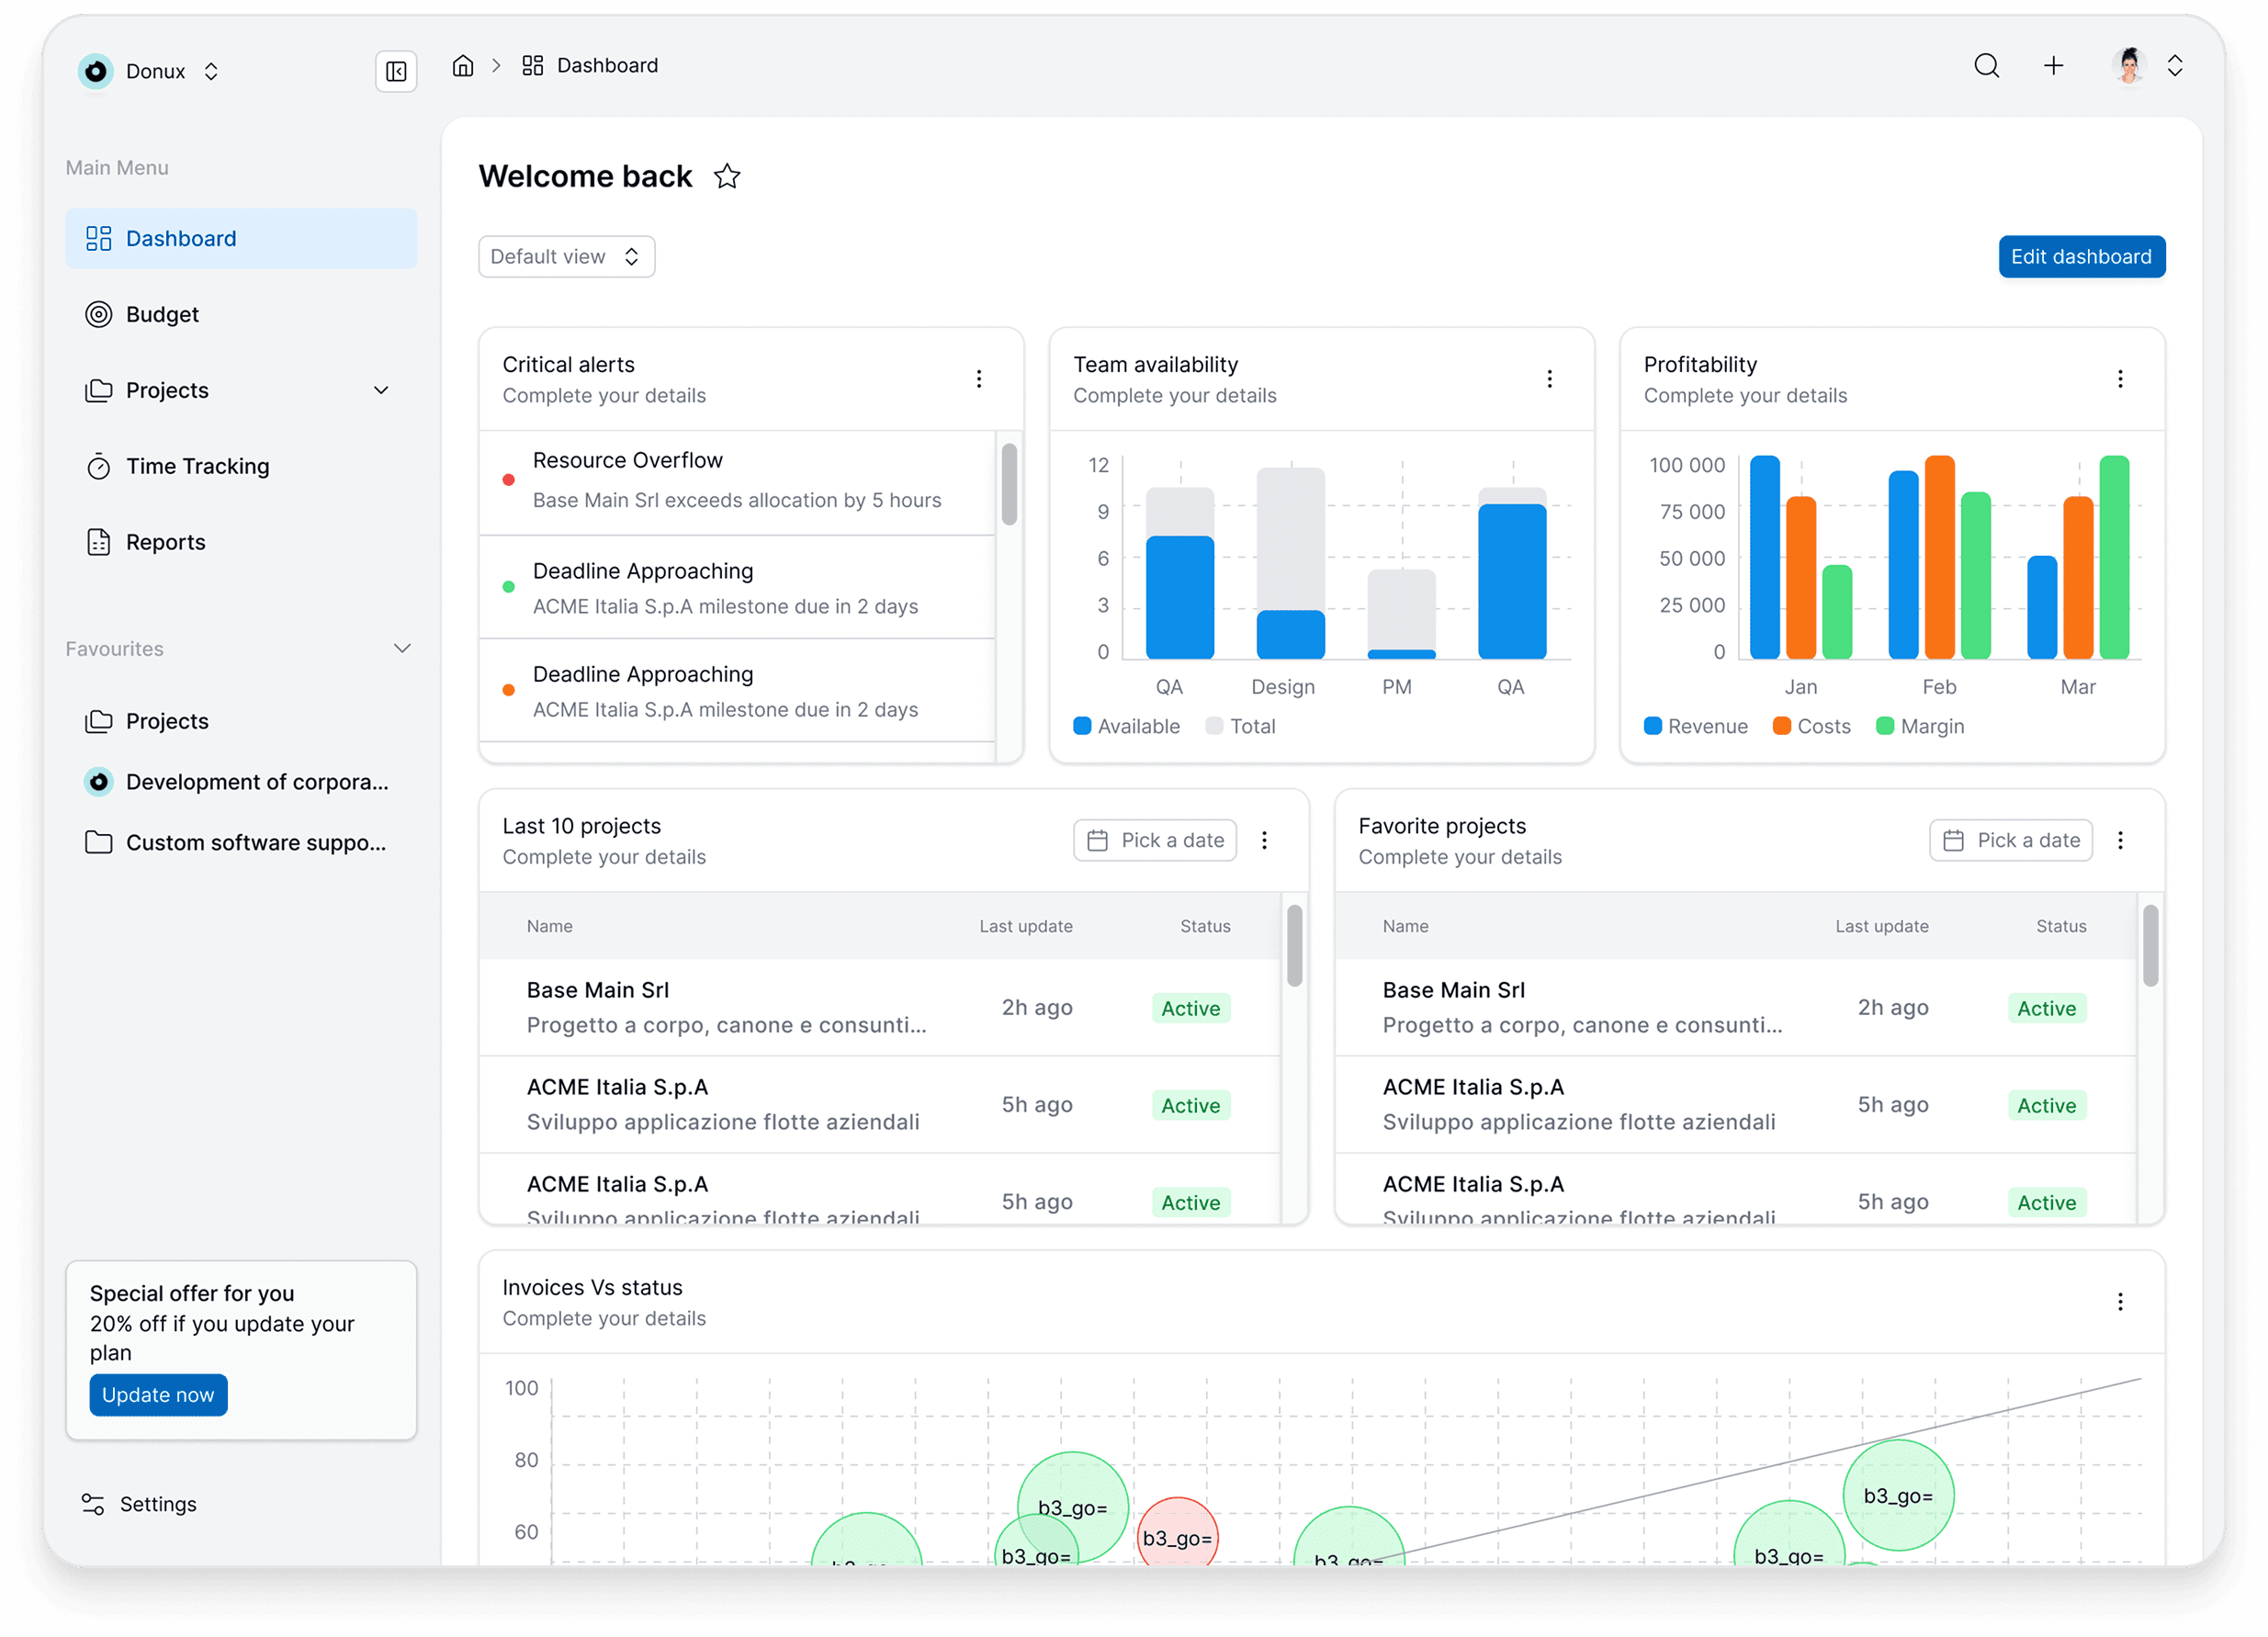
Task: Open Invoices Vs status options menu
Action: coord(2120,1302)
